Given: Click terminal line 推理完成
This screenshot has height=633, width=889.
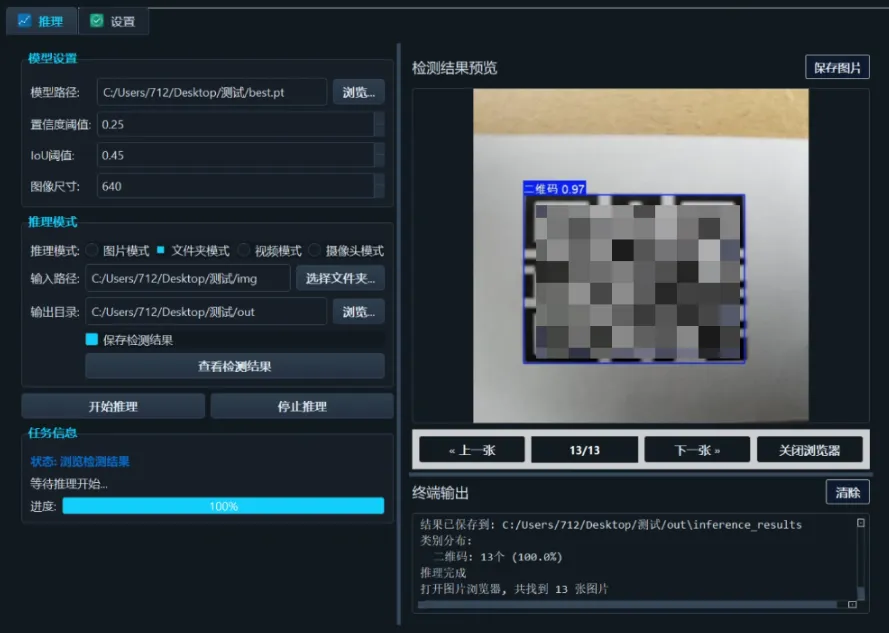Looking at the screenshot, I should (443, 573).
